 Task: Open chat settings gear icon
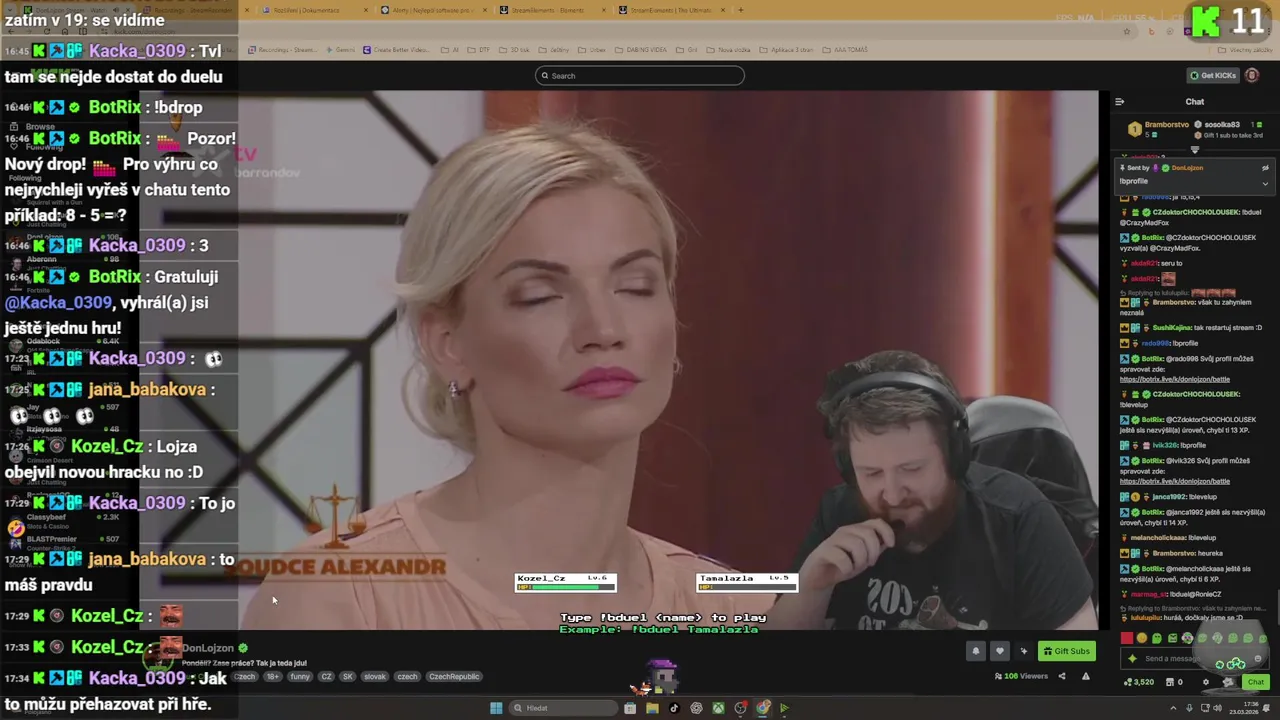(1206, 683)
